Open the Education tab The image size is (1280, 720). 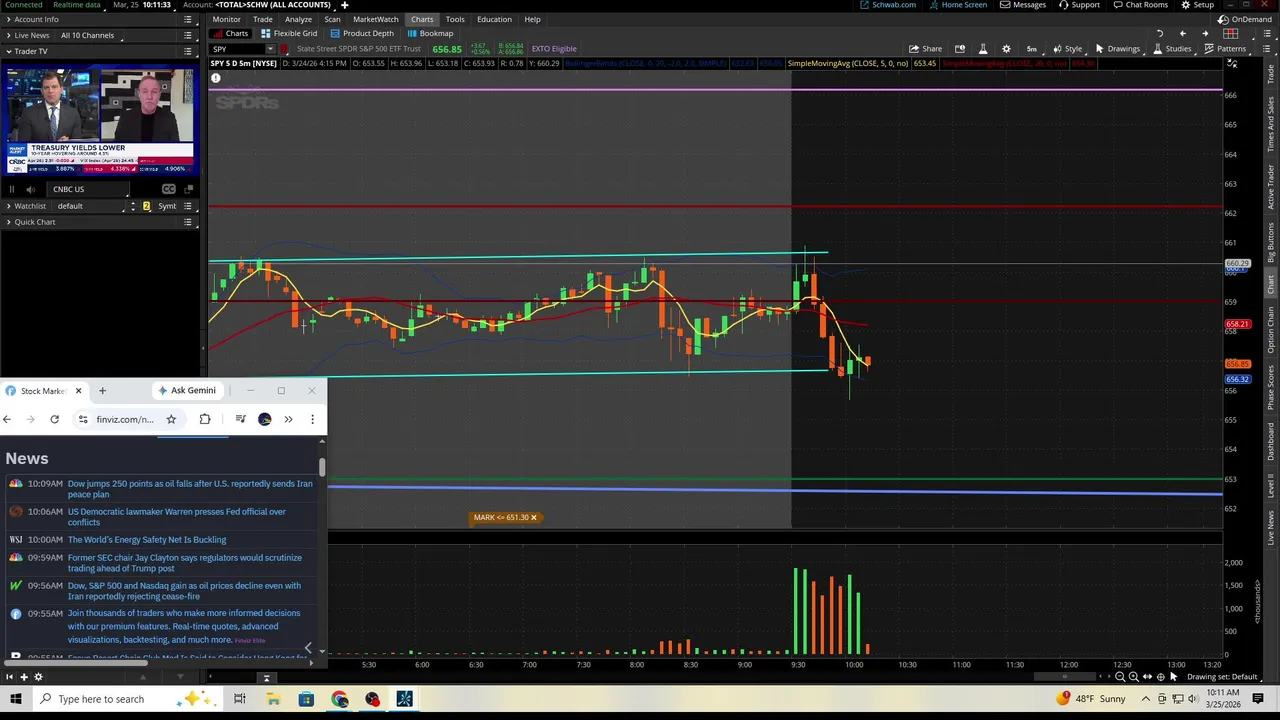click(494, 19)
